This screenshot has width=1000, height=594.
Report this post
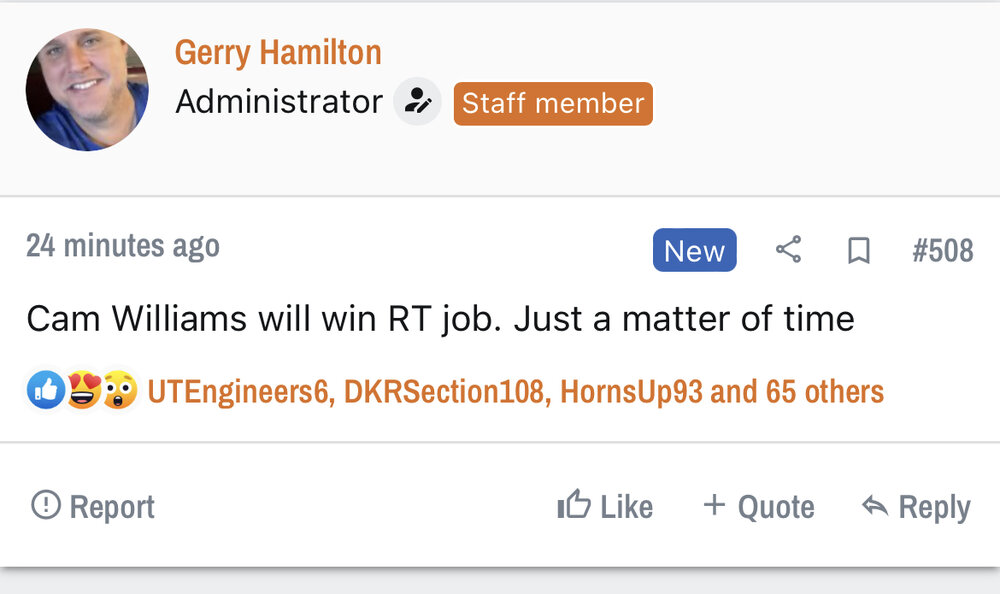click(x=93, y=507)
